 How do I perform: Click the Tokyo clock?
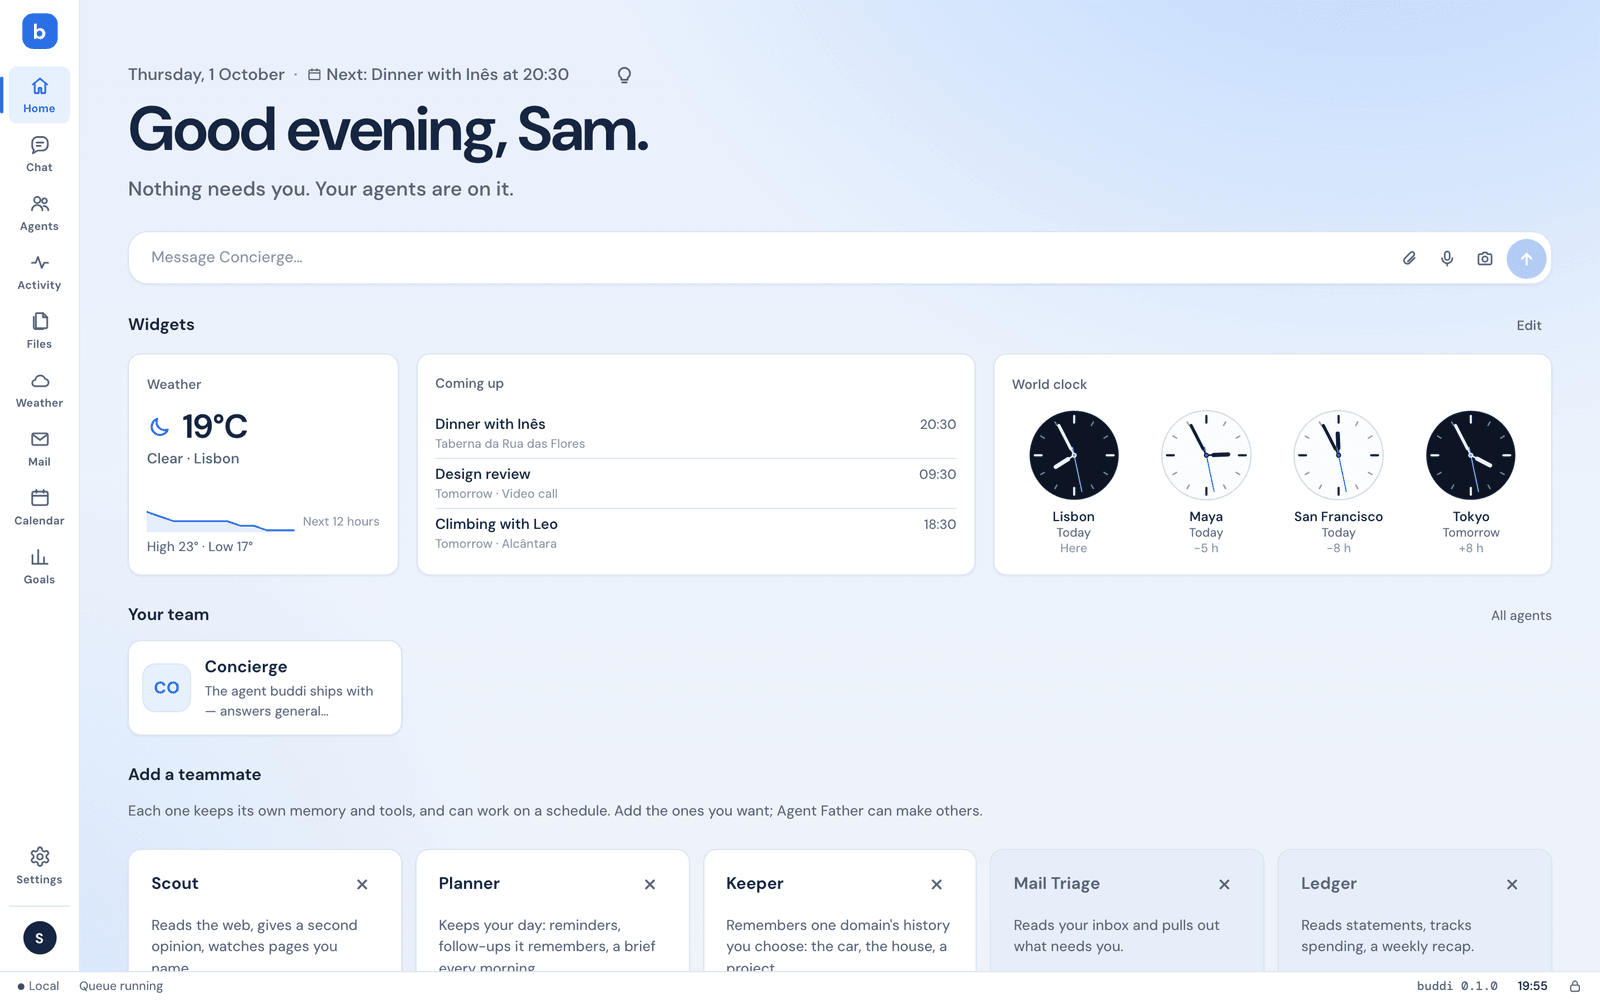(1470, 455)
